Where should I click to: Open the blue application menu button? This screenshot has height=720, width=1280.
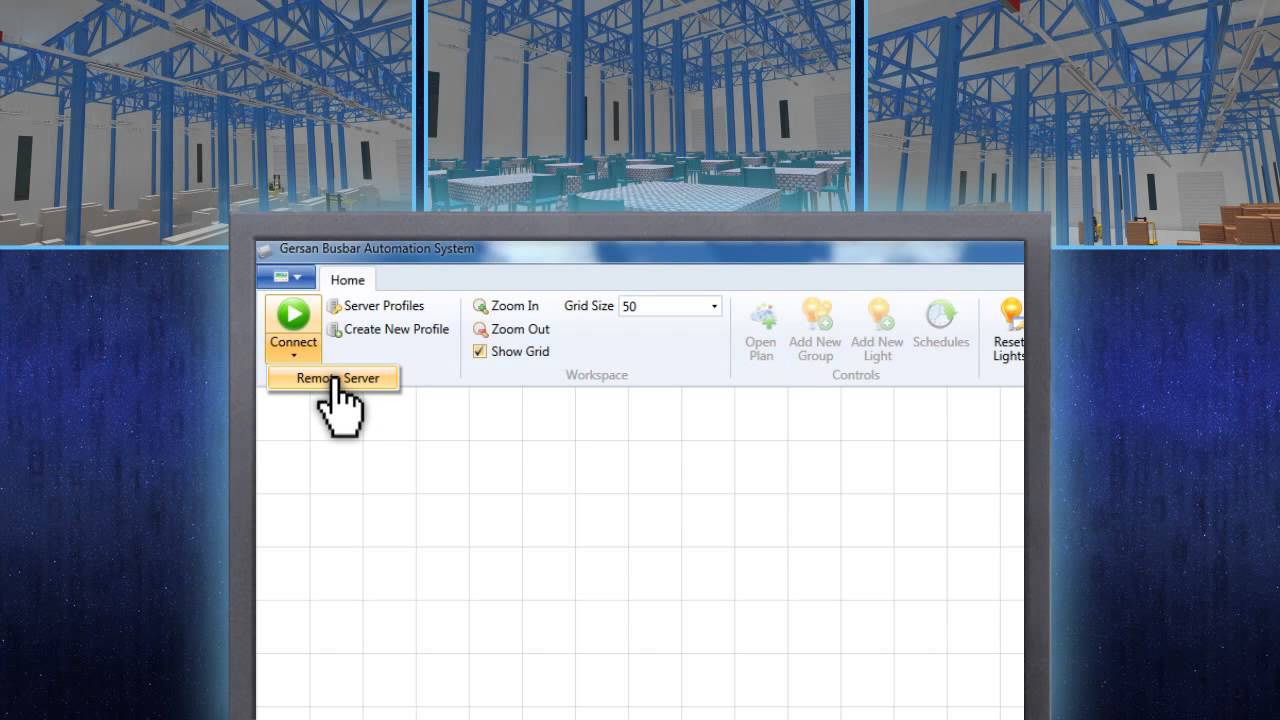pos(286,277)
